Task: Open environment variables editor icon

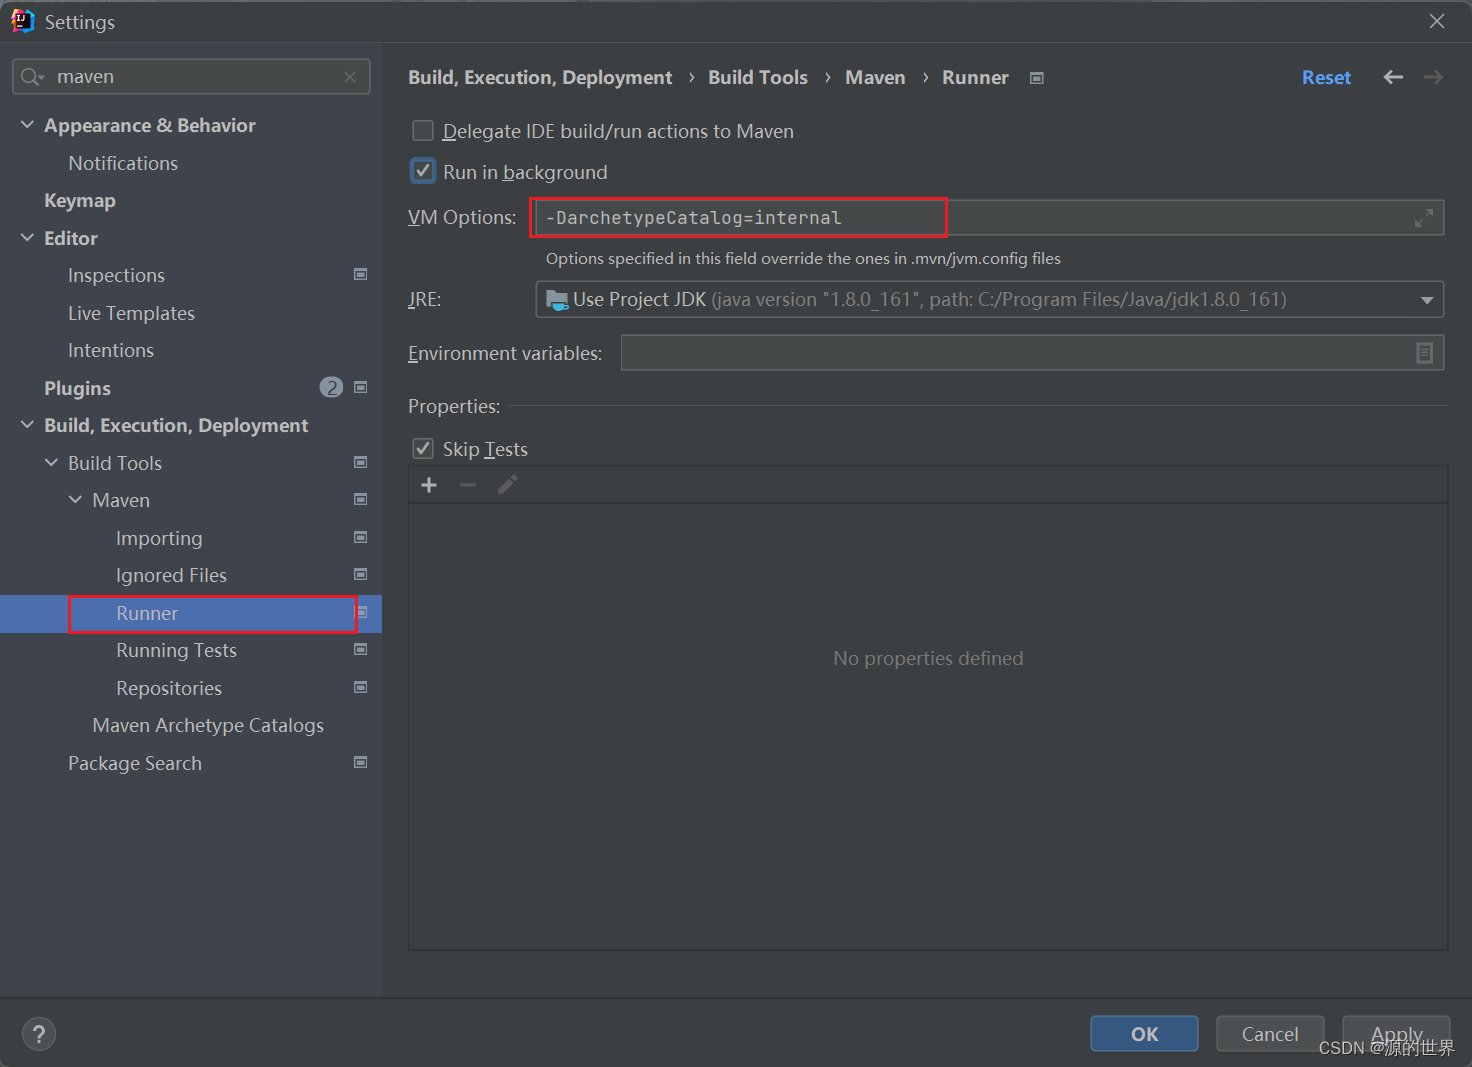Action: (1425, 352)
